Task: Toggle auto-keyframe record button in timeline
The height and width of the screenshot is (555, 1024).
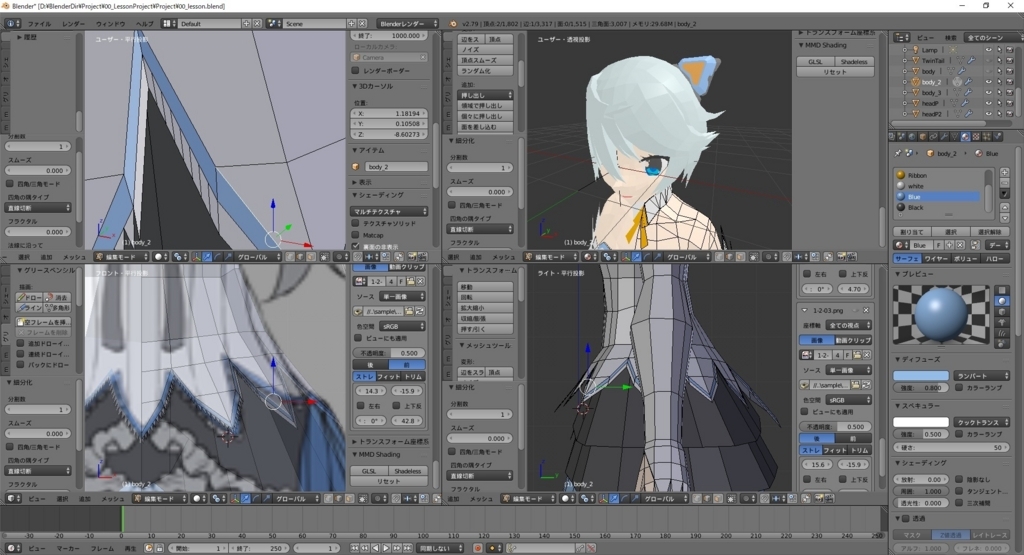Action: (477, 548)
